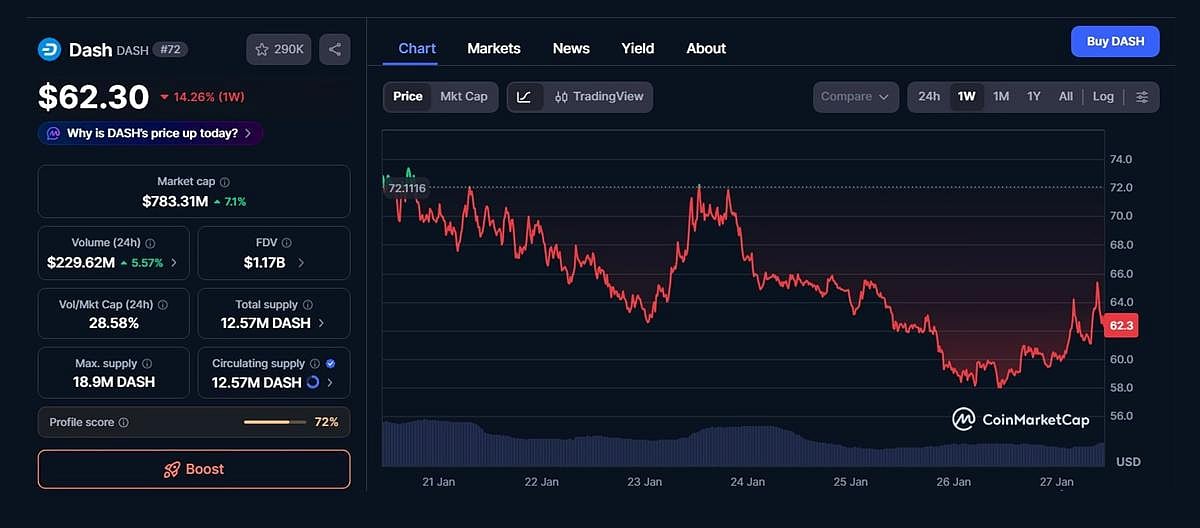Open chart settings sliders icon
Viewport: 1200px width, 528px height.
(1142, 97)
